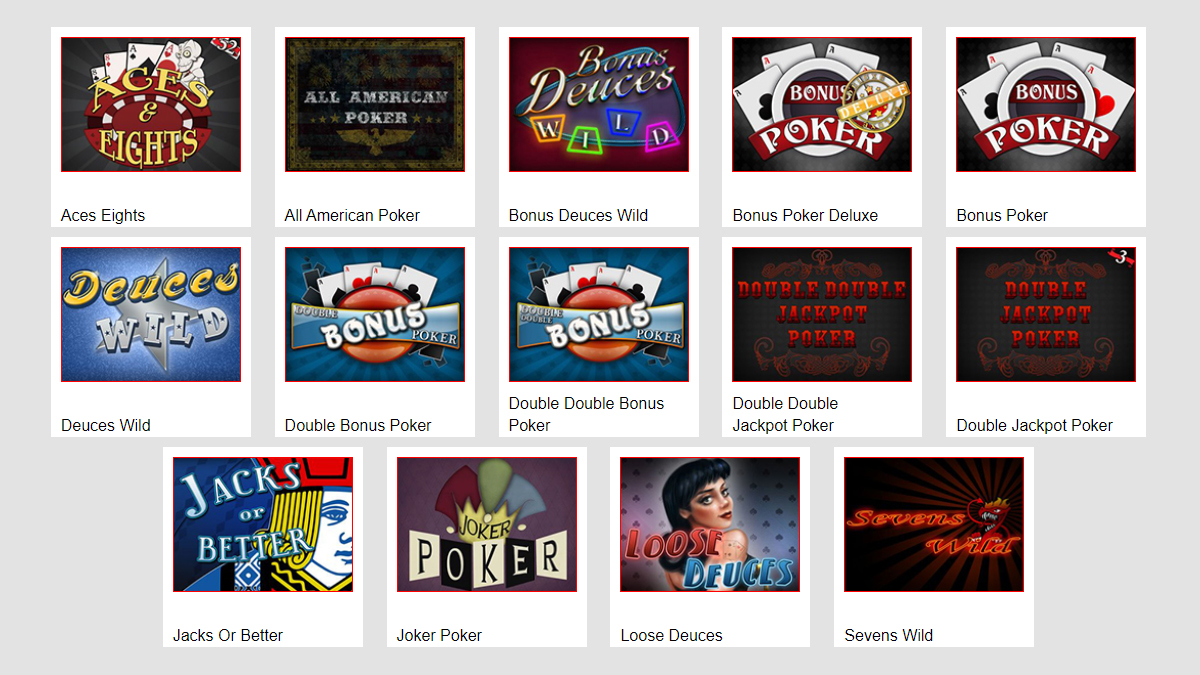Click the "Double Double Jackpot Poker" title
Image resolution: width=1200 pixels, height=675 pixels.
tap(786, 414)
